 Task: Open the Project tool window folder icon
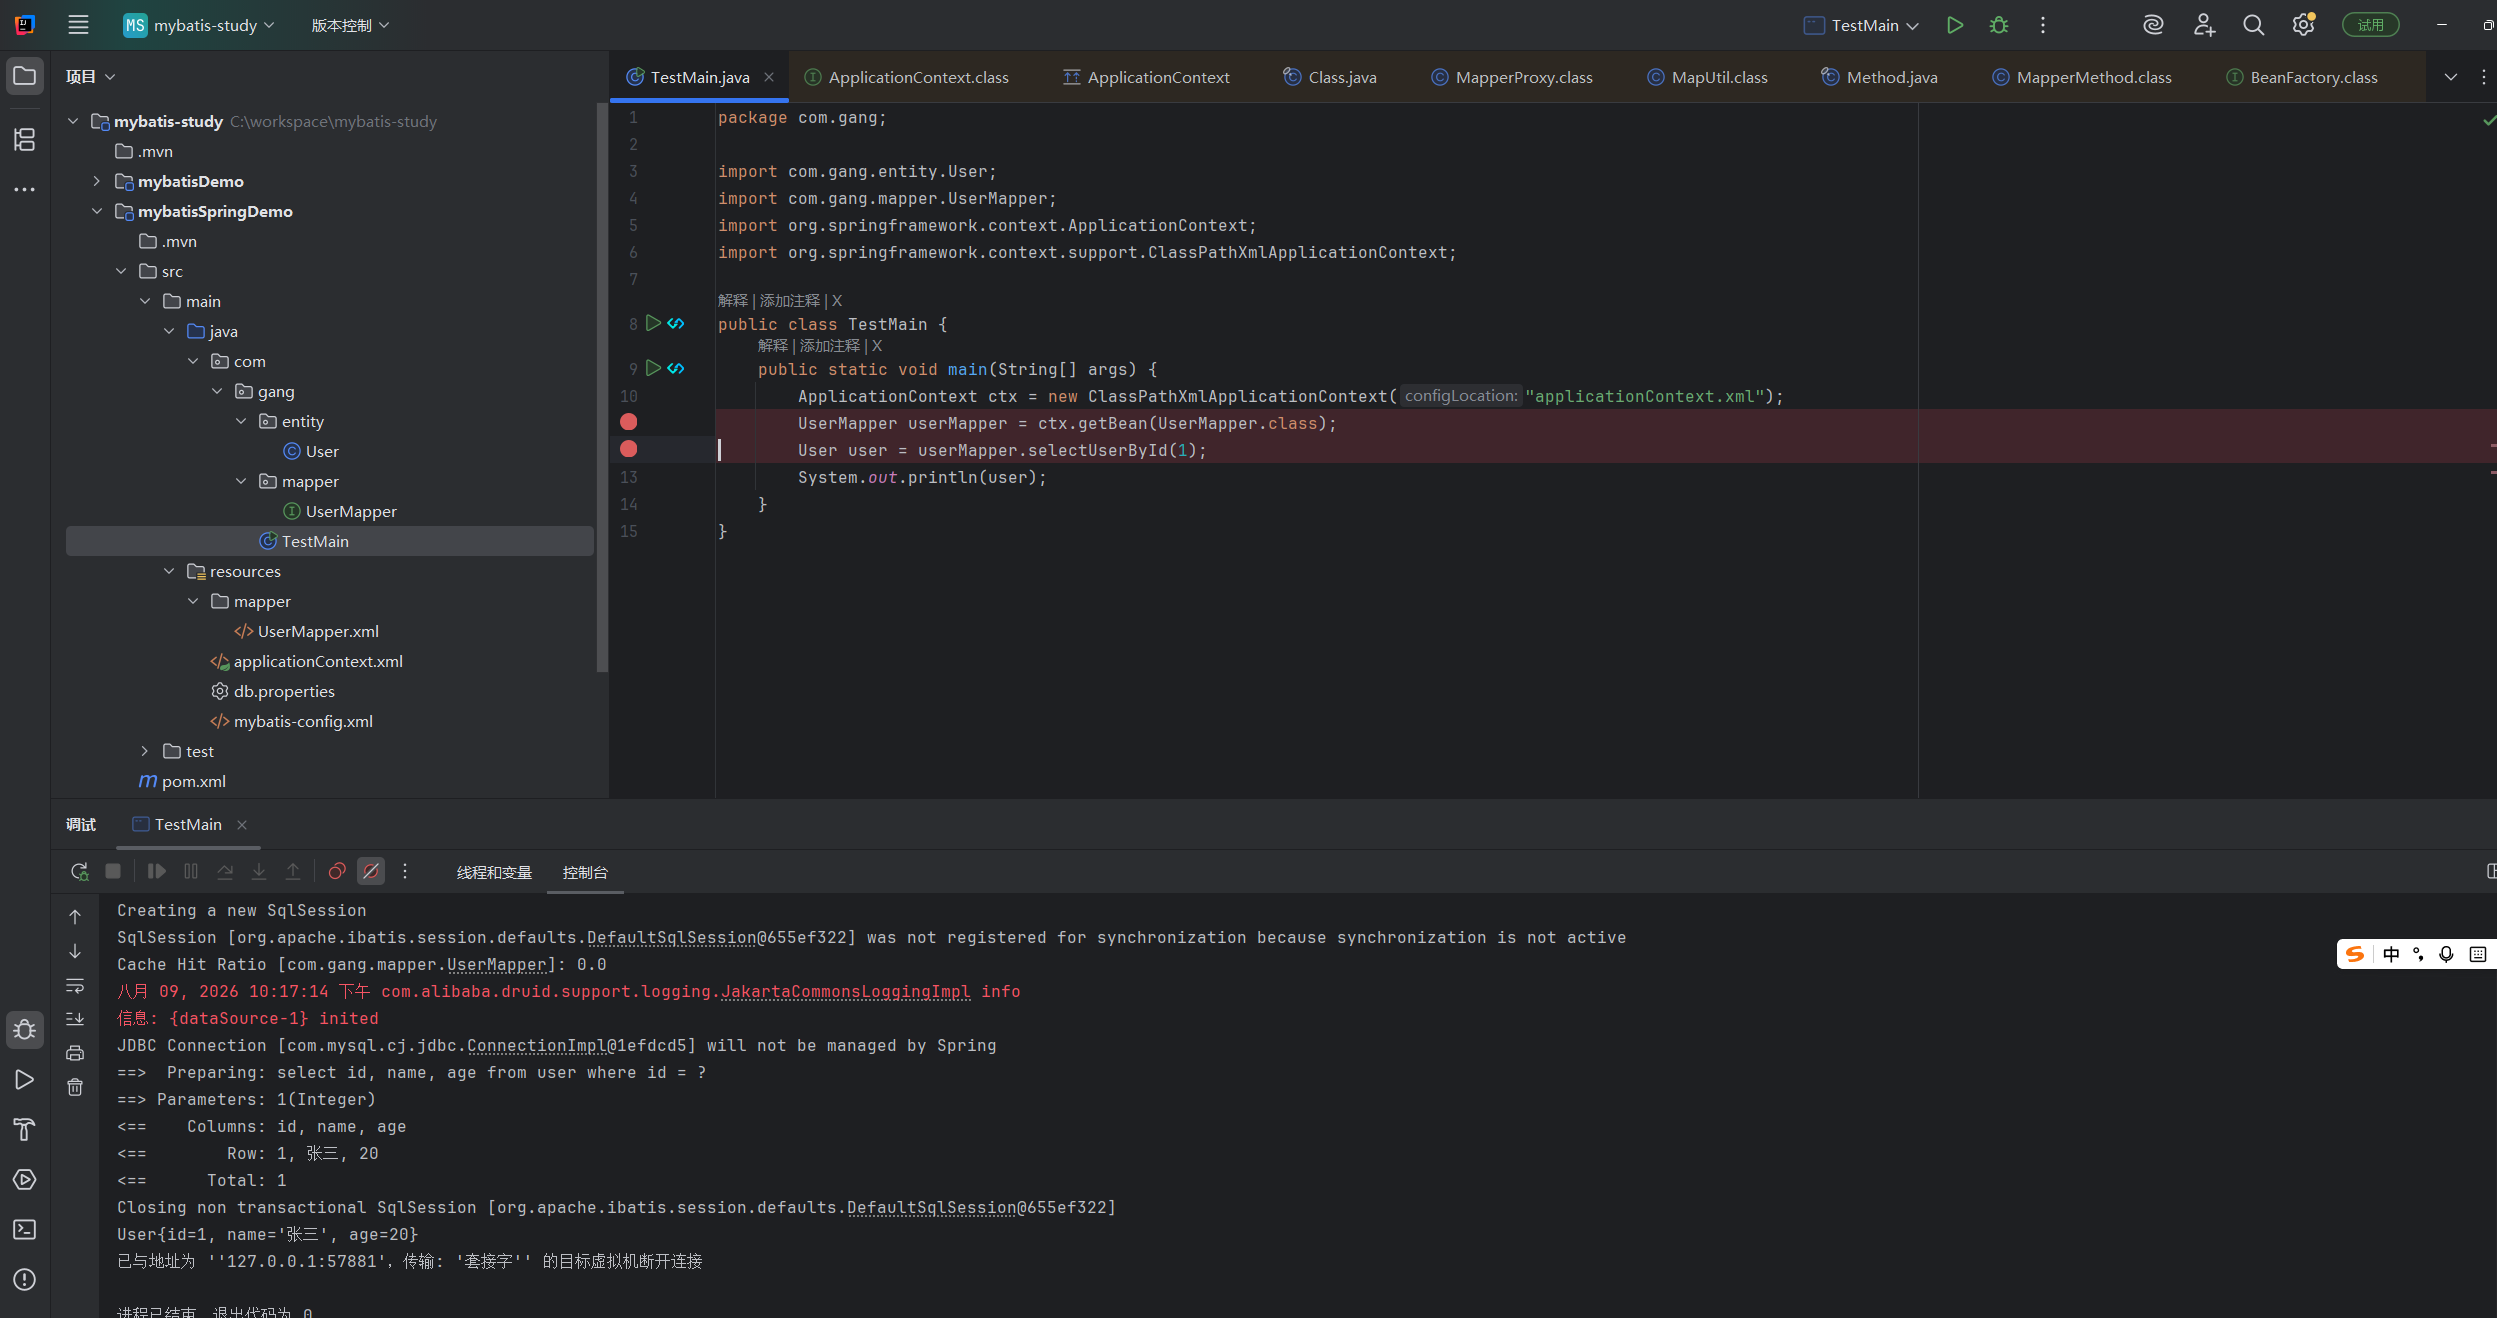pos(25,76)
